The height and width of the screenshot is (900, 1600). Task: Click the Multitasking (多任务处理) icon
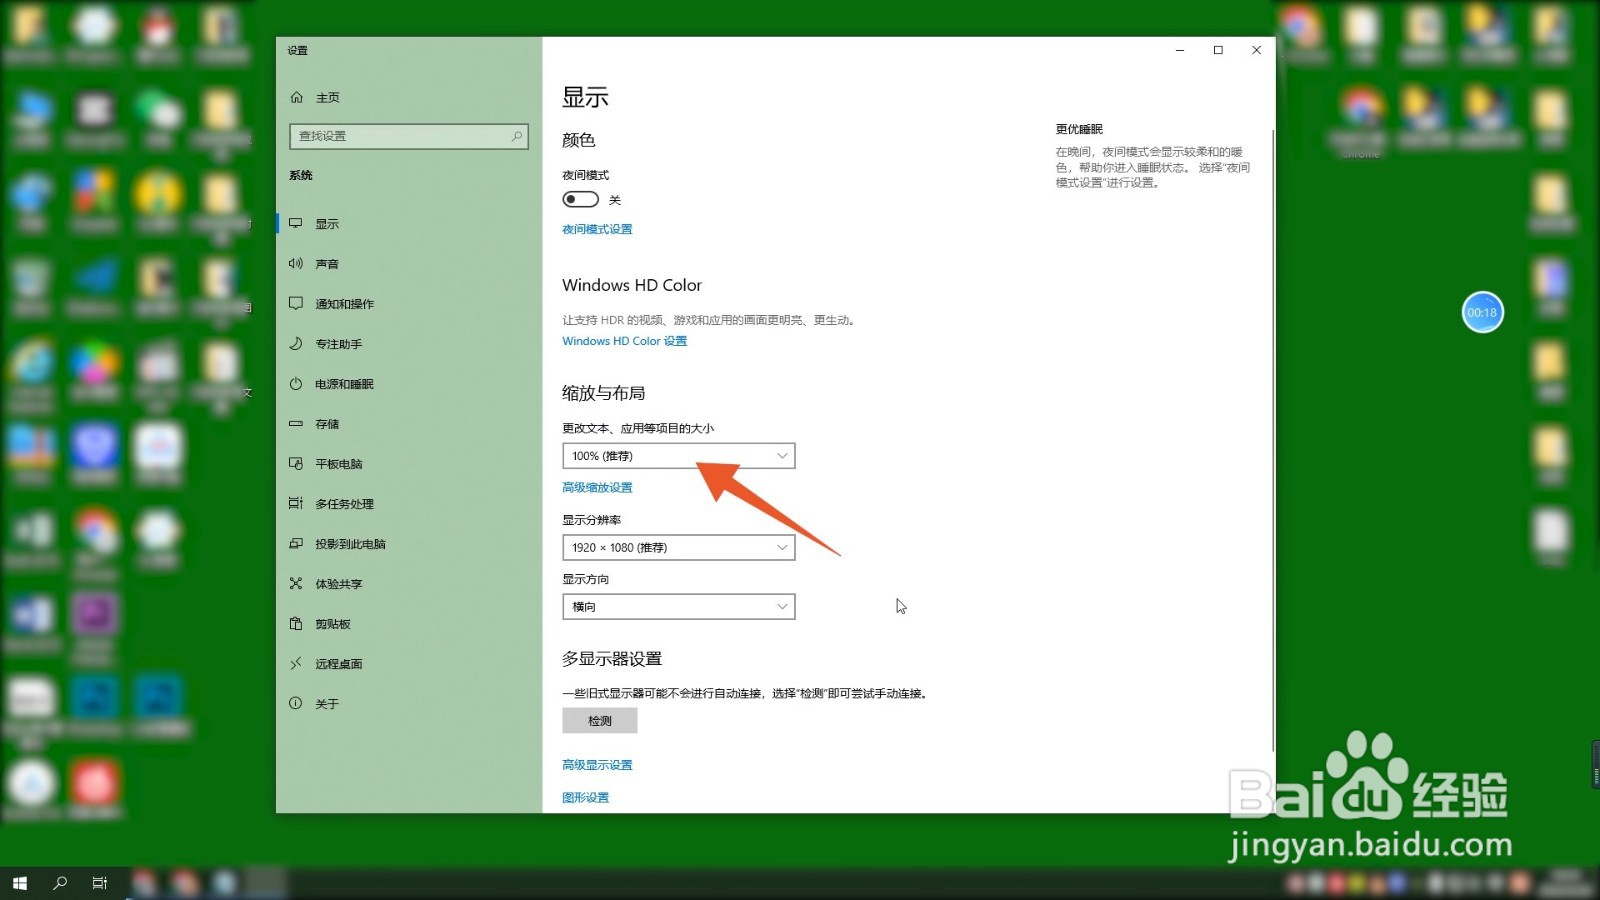296,503
